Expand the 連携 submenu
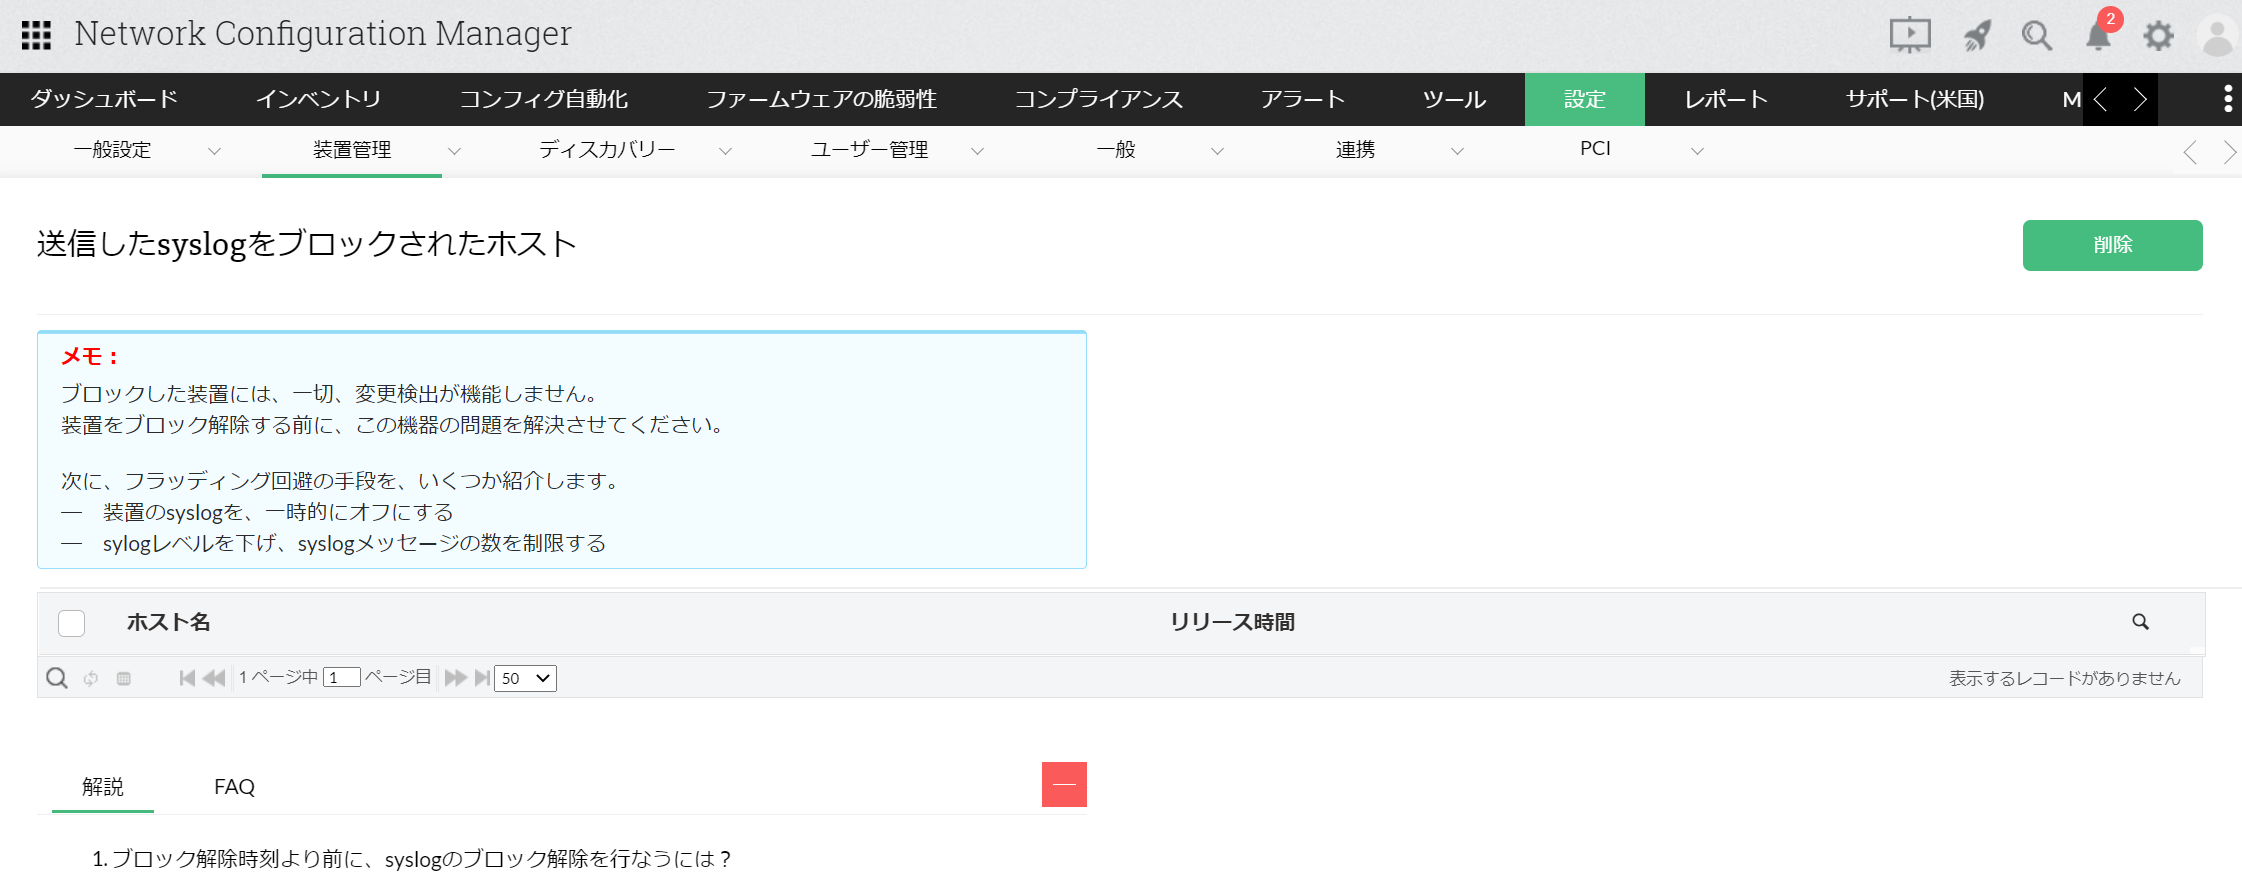The image size is (2242, 885). (x=1457, y=151)
